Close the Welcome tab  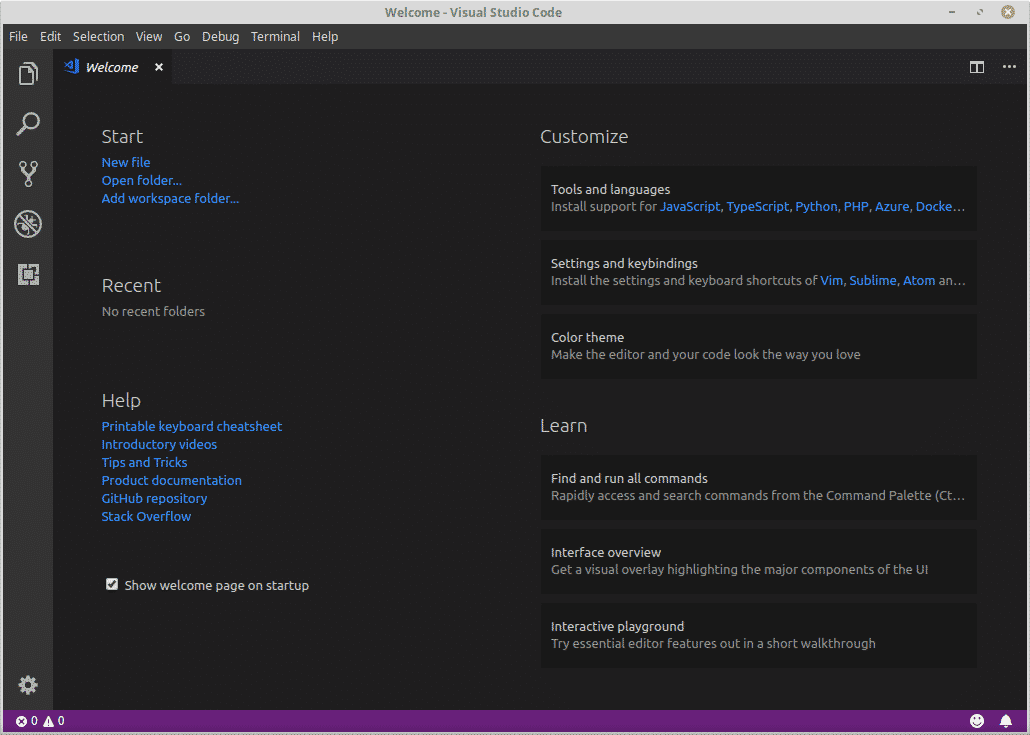pos(158,67)
